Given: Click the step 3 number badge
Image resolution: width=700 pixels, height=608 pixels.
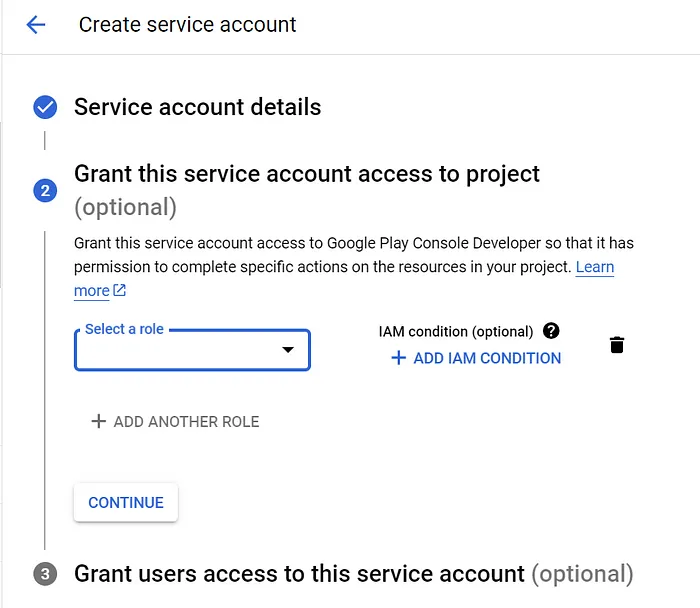Looking at the screenshot, I should pos(45,574).
